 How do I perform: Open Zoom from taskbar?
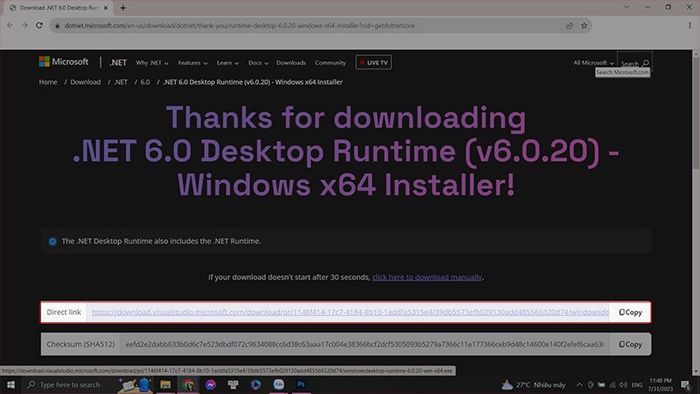[279, 385]
